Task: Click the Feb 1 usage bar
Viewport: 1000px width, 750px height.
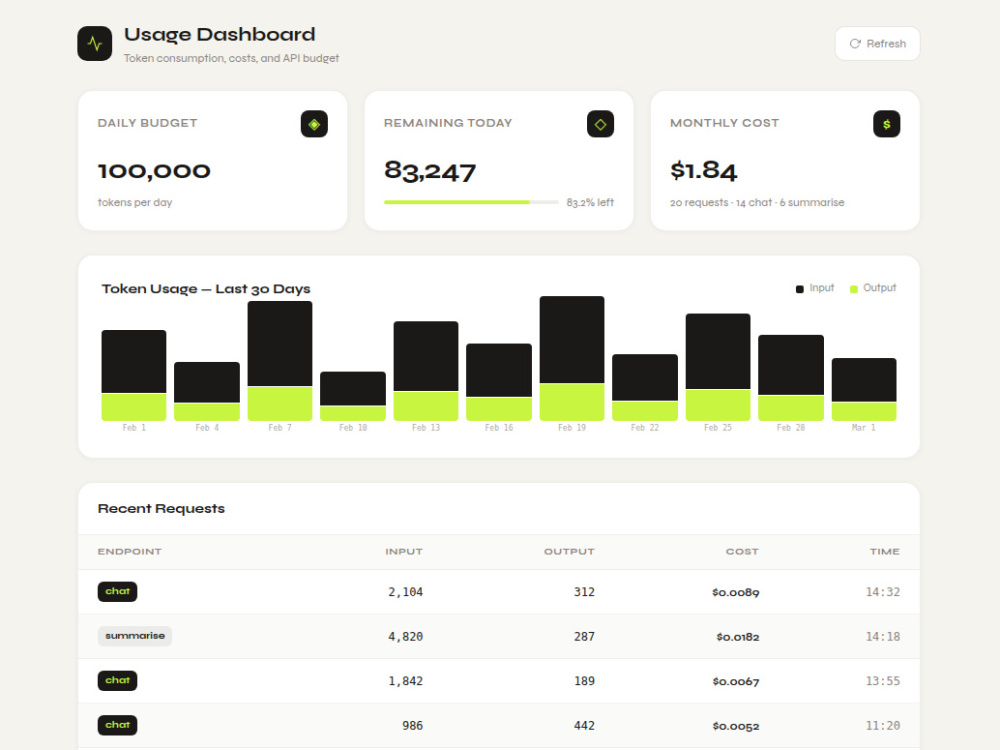Action: pos(134,375)
